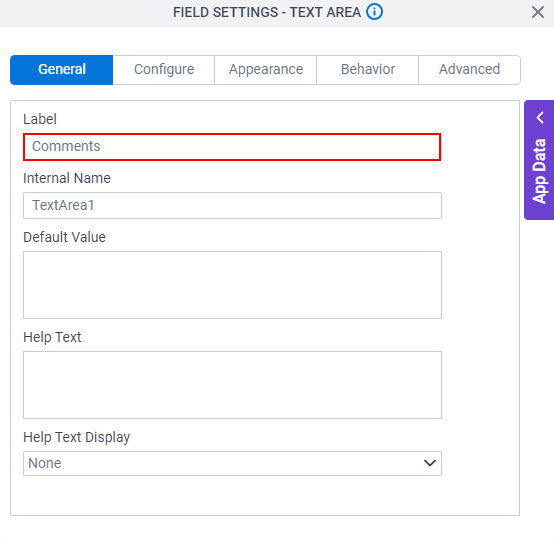Click the TextArea1 internal name field
The width and height of the screenshot is (554, 542).
[232, 206]
